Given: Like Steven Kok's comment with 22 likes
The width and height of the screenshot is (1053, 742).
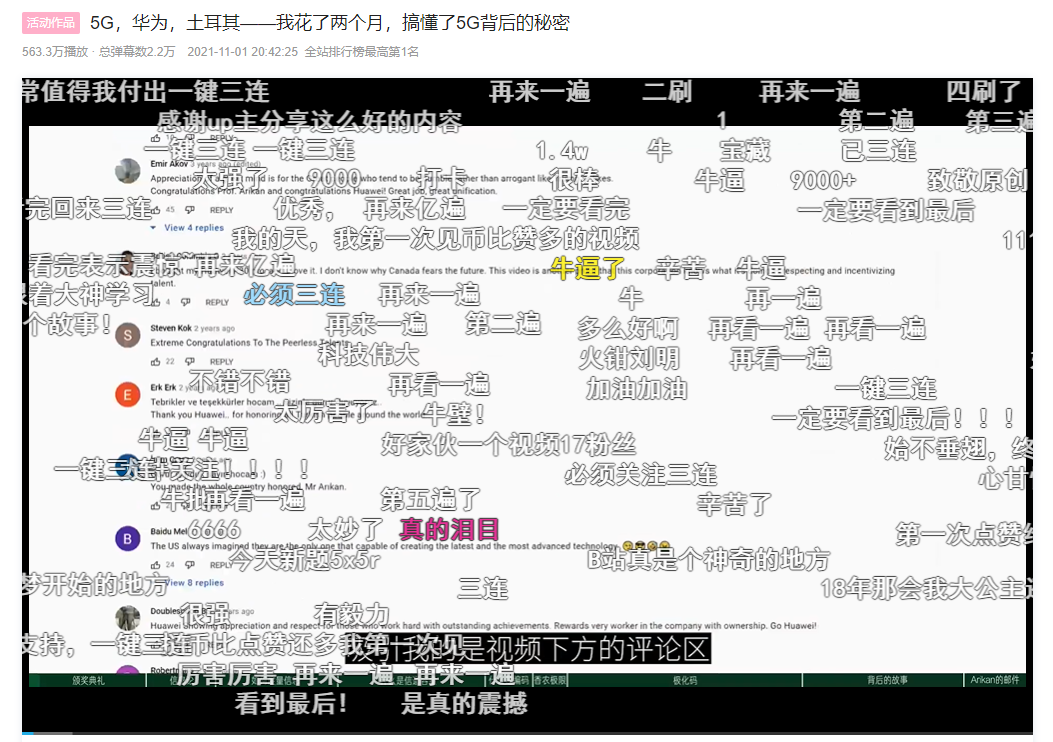Looking at the screenshot, I should (156, 361).
